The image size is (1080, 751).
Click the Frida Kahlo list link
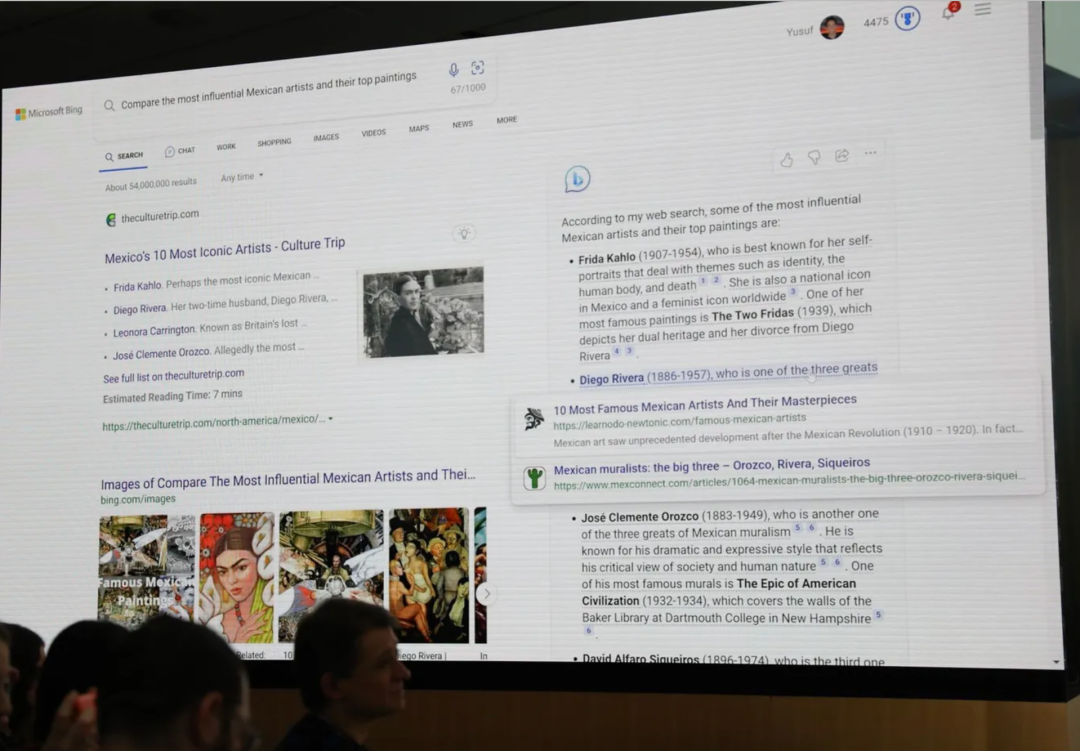pos(137,286)
